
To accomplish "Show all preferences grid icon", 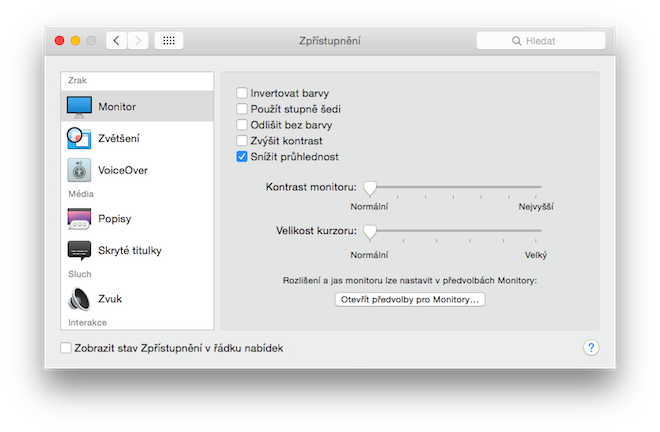I will pos(168,41).
